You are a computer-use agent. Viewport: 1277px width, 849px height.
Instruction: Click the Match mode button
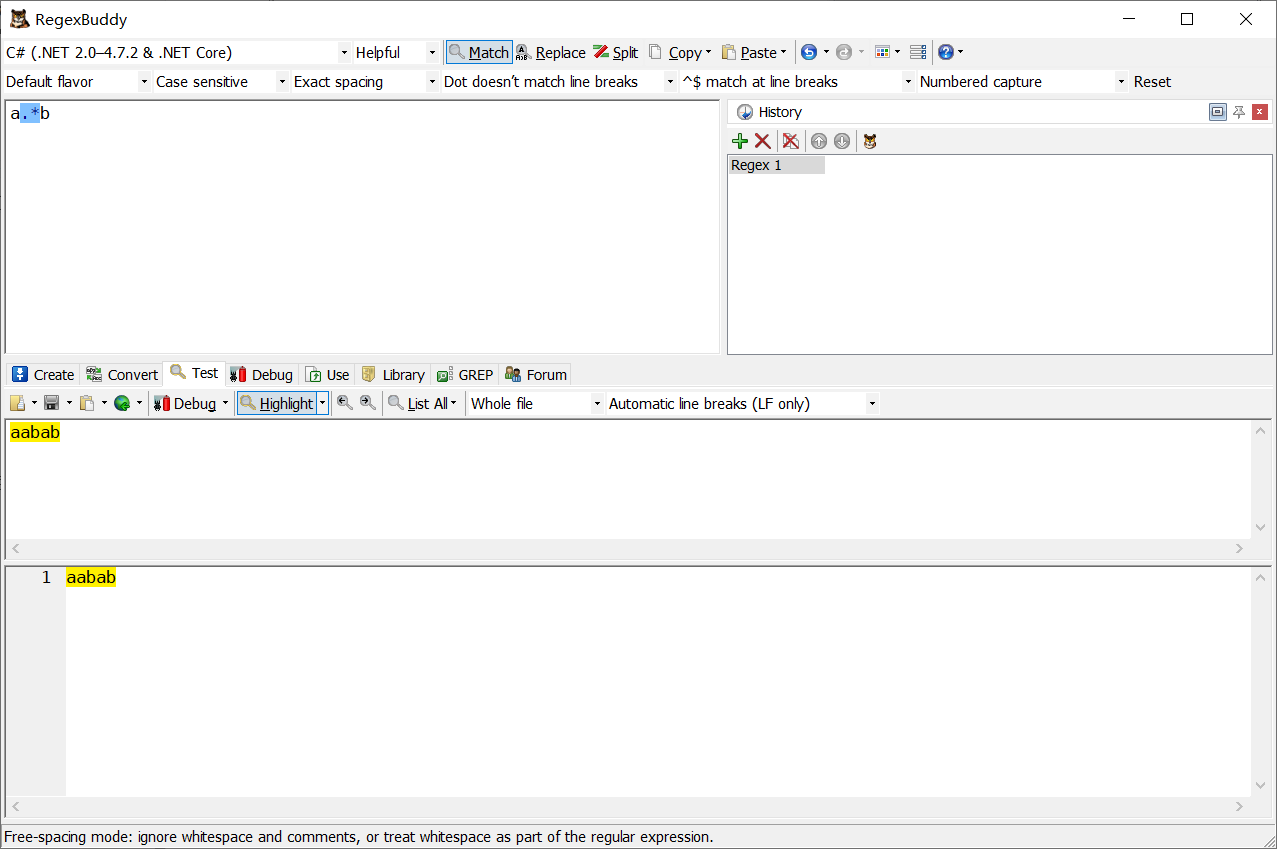click(x=479, y=52)
